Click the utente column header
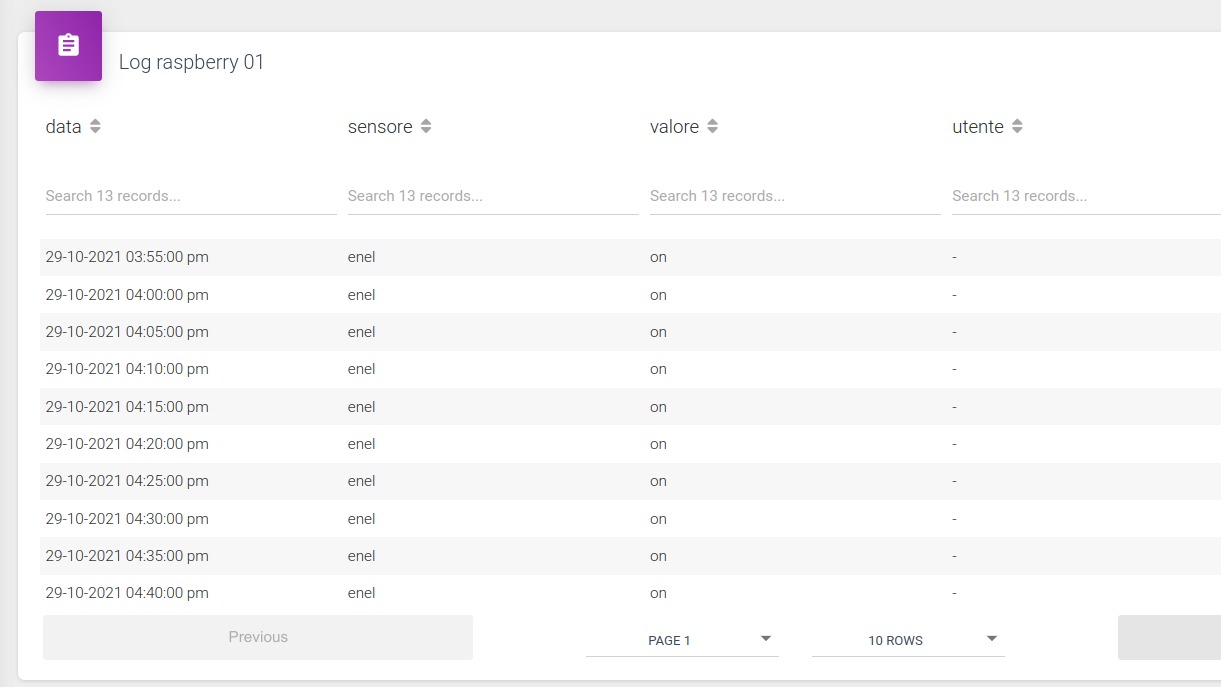This screenshot has height=687, width=1221. tap(978, 127)
